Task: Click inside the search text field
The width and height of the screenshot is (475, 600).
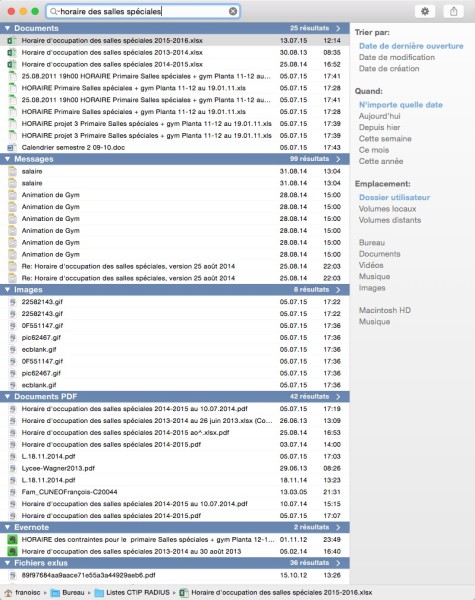Action: [x=144, y=11]
